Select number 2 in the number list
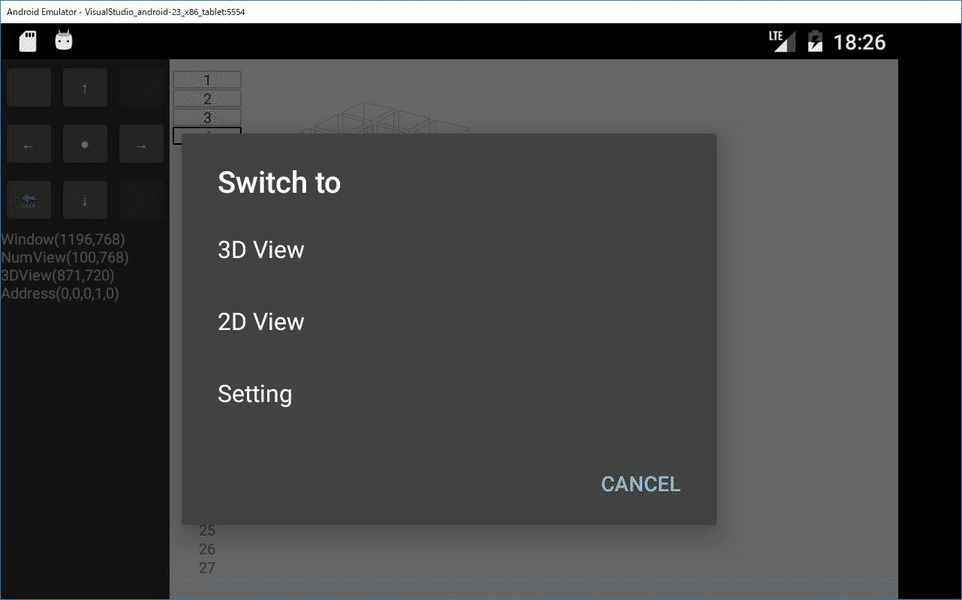 pyautogui.click(x=207, y=99)
